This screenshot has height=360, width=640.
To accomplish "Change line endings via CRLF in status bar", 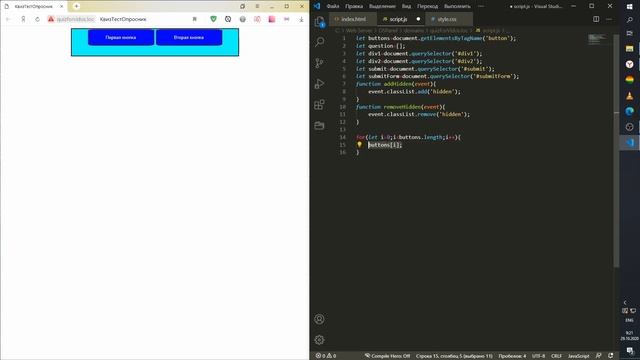I will point(556,356).
